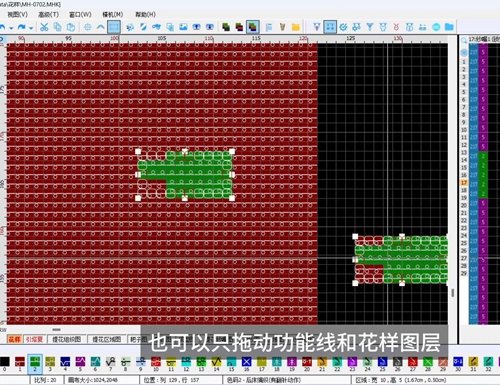Toggle the green-black layer view icon
Screen dimensions: 500x385
pyautogui.click(x=226, y=27)
